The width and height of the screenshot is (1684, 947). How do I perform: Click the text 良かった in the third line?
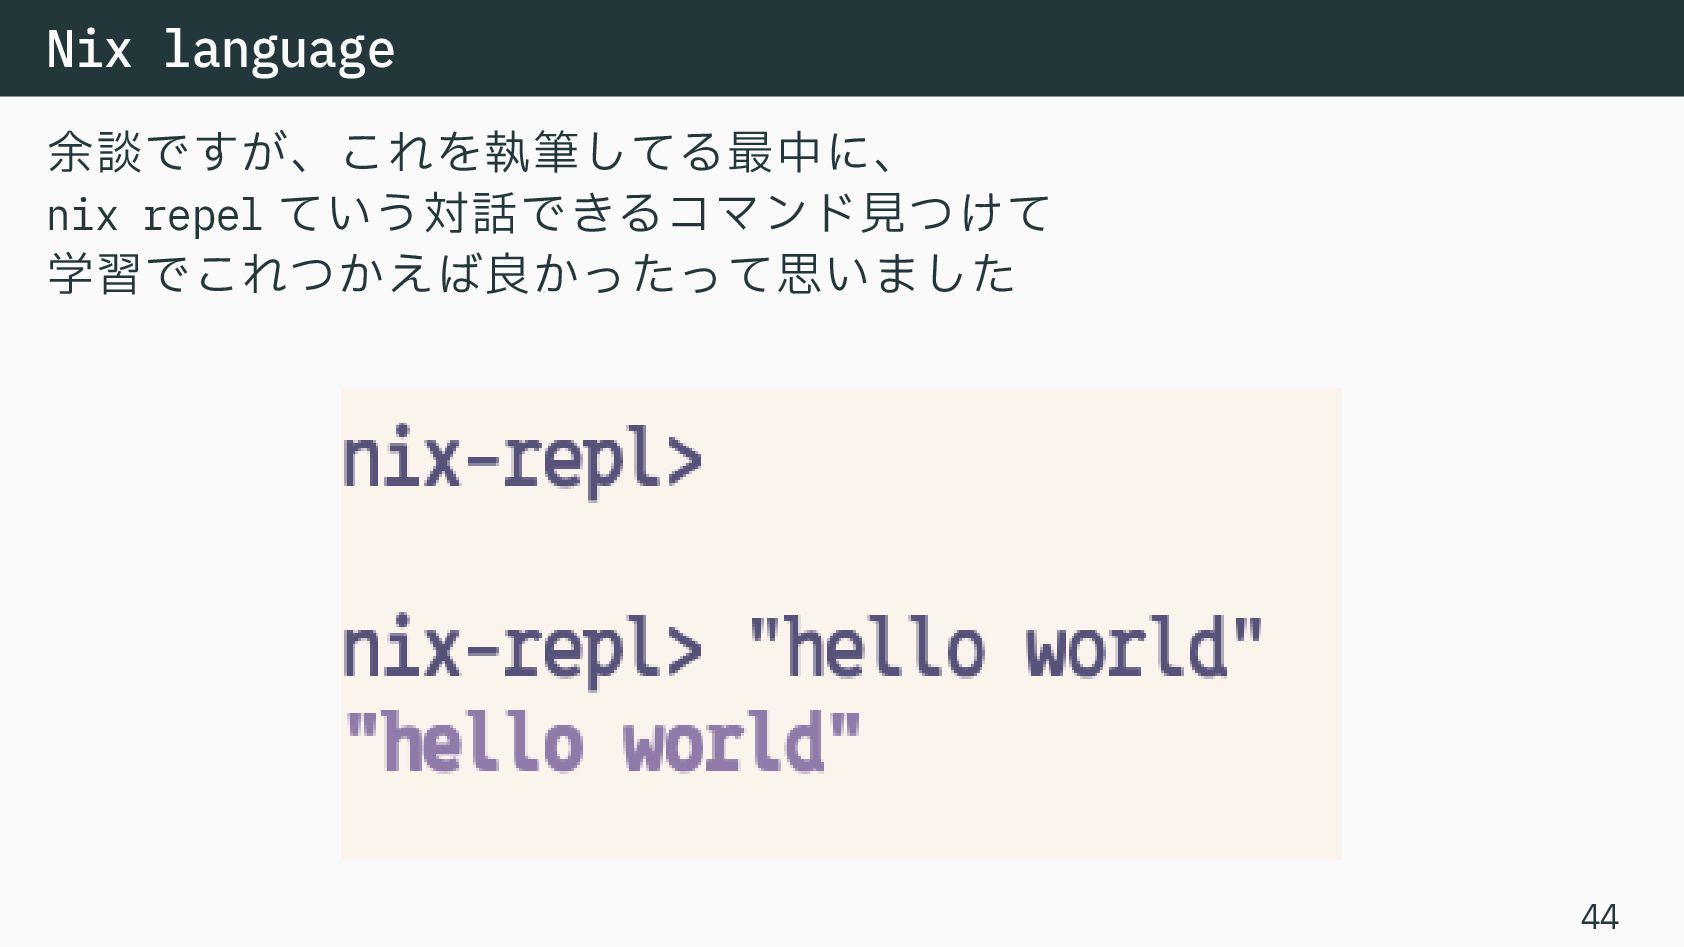tap(580, 273)
